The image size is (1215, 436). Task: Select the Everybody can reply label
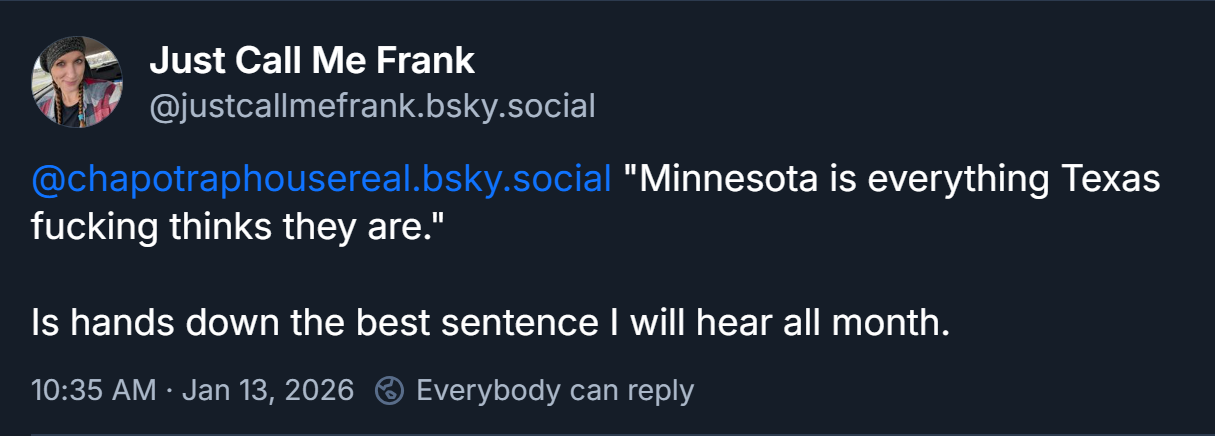tap(554, 390)
